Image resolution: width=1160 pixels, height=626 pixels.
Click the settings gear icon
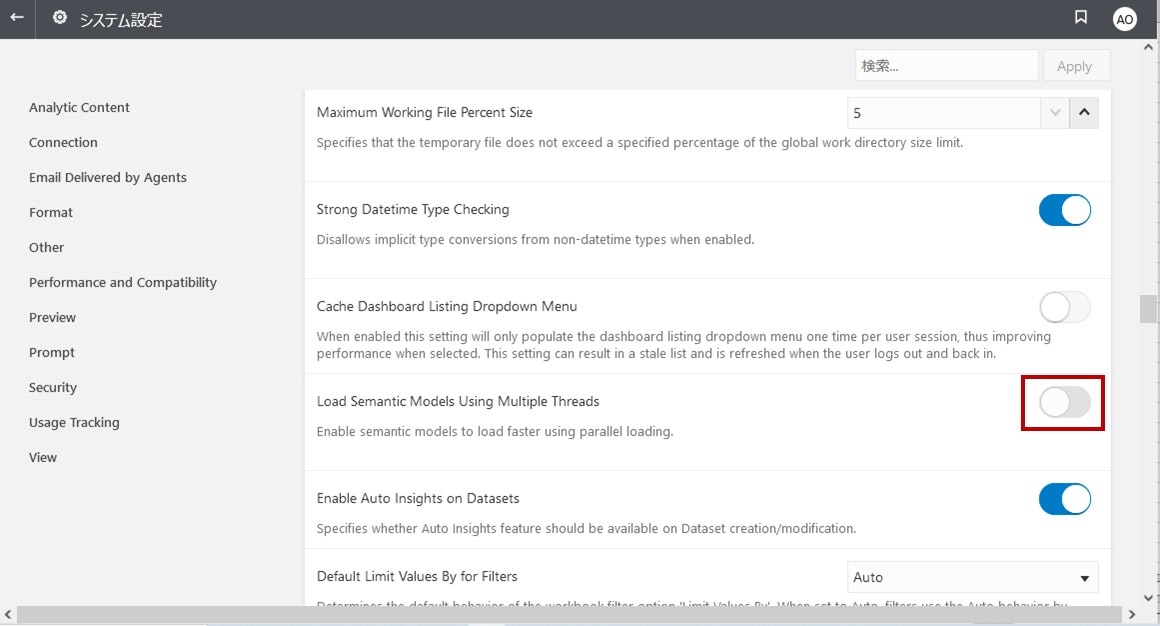(x=60, y=18)
